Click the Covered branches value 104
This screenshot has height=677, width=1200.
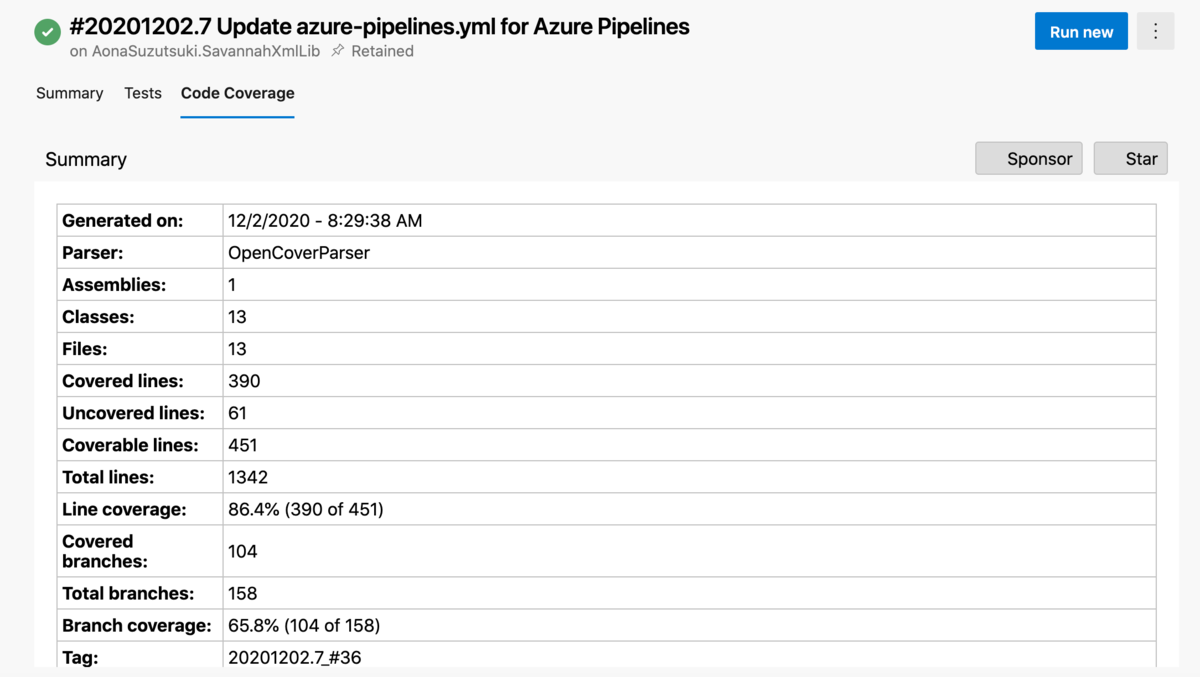(243, 551)
